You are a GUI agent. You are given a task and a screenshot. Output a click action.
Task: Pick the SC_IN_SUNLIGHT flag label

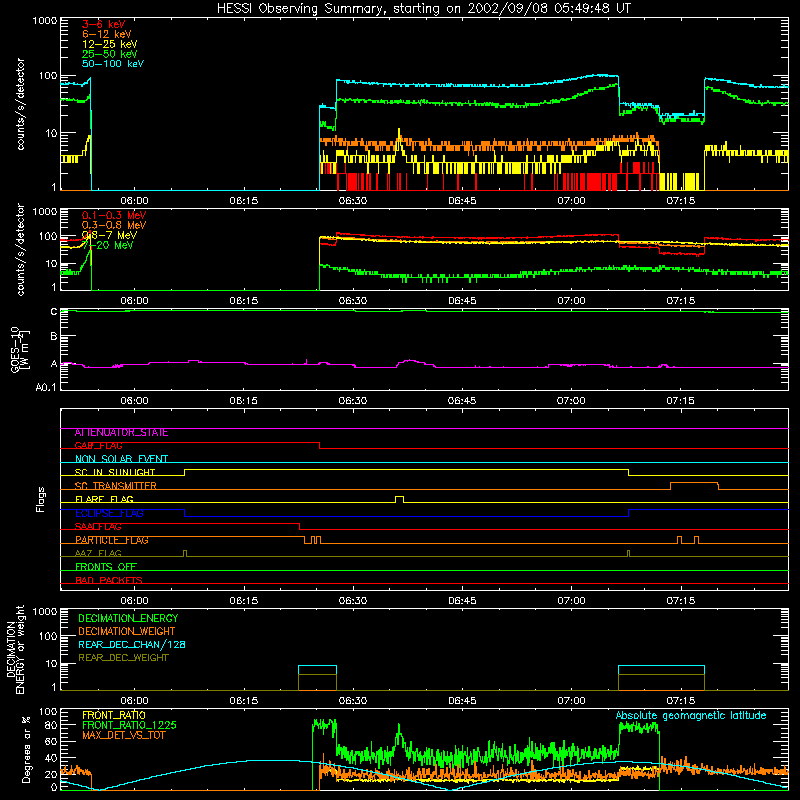click(x=115, y=472)
